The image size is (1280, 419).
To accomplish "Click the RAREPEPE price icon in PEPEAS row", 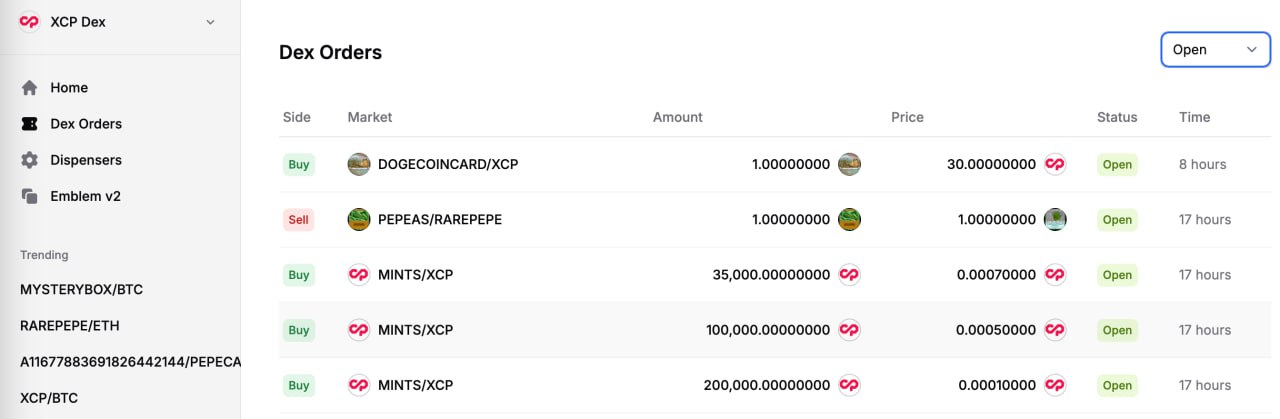I will tap(1055, 219).
